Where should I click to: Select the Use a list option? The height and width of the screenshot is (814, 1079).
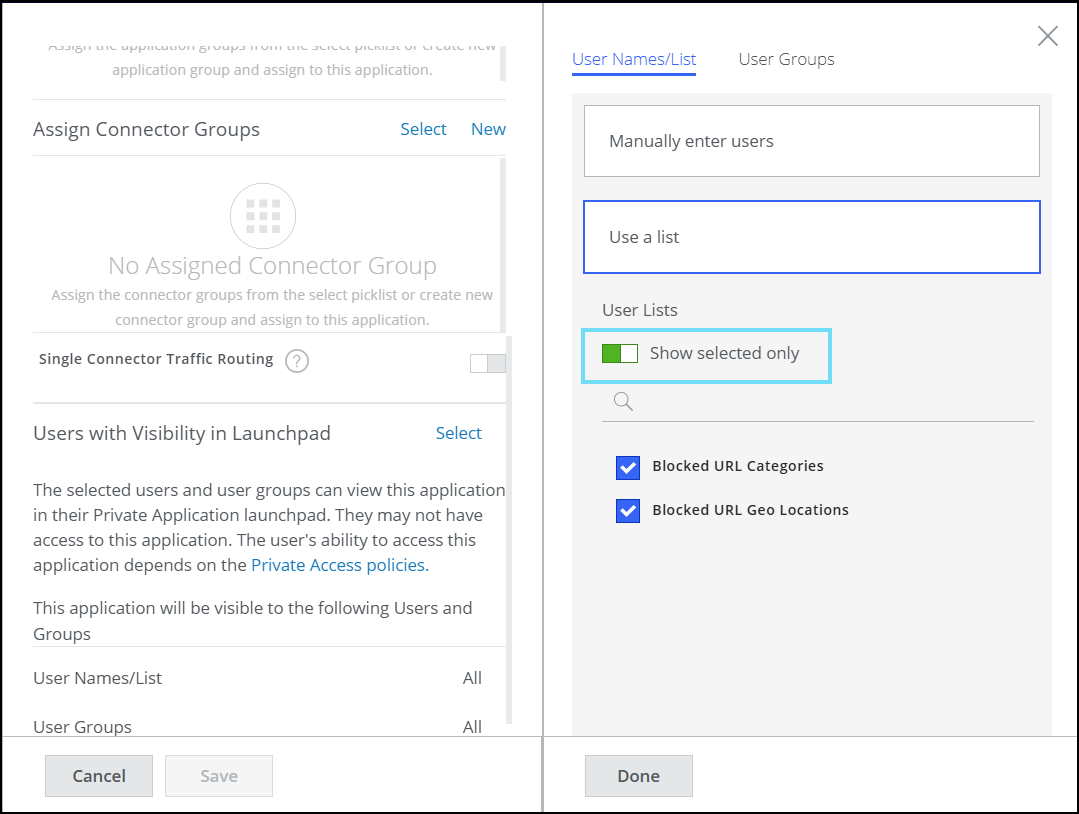(811, 237)
